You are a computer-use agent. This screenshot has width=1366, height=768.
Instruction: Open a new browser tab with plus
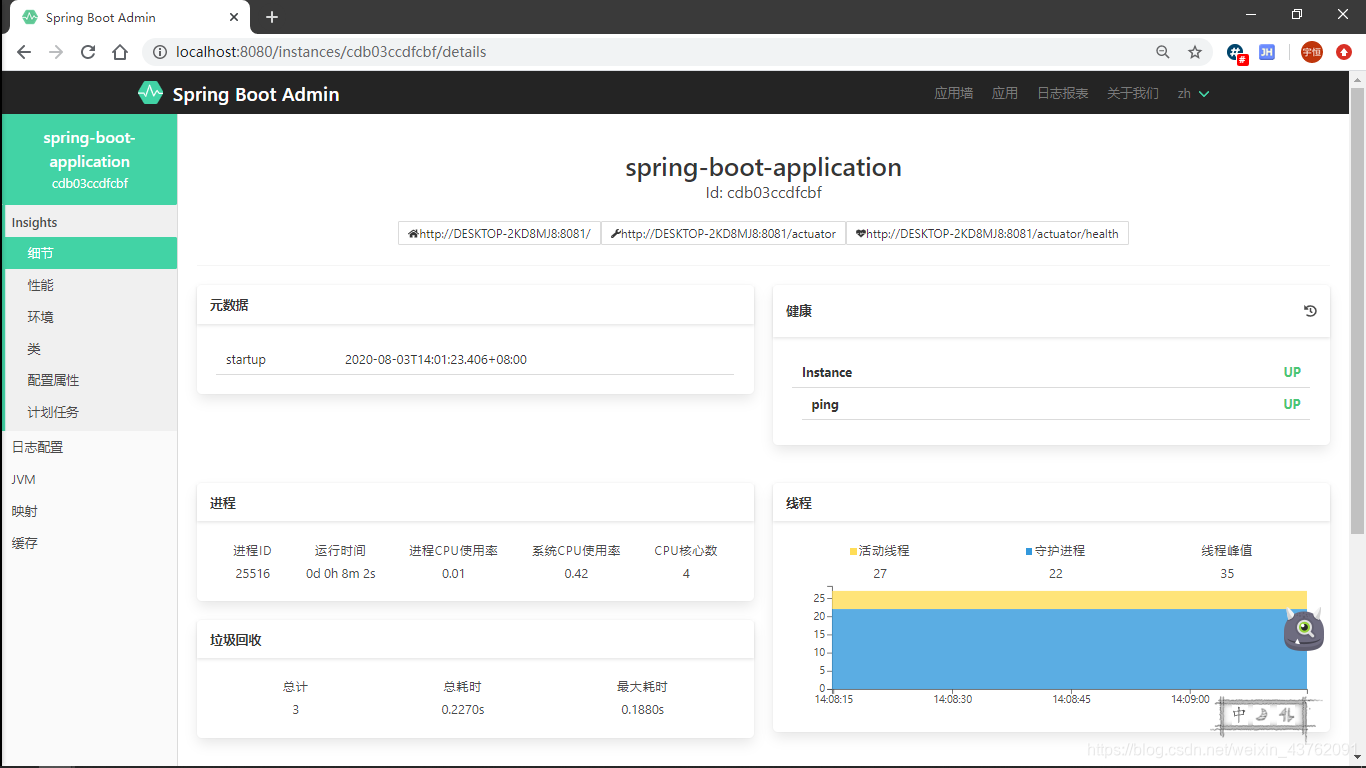point(272,17)
